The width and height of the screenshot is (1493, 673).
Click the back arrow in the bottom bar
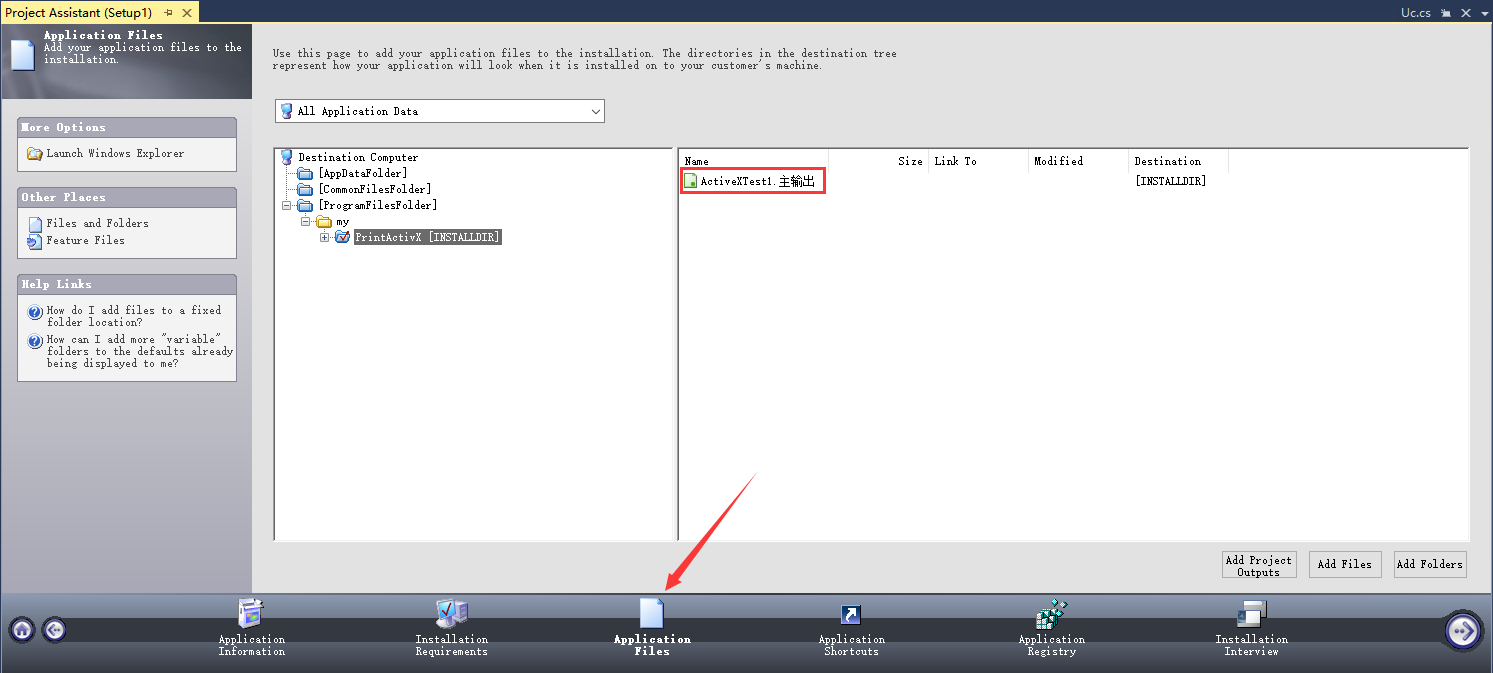click(x=54, y=630)
